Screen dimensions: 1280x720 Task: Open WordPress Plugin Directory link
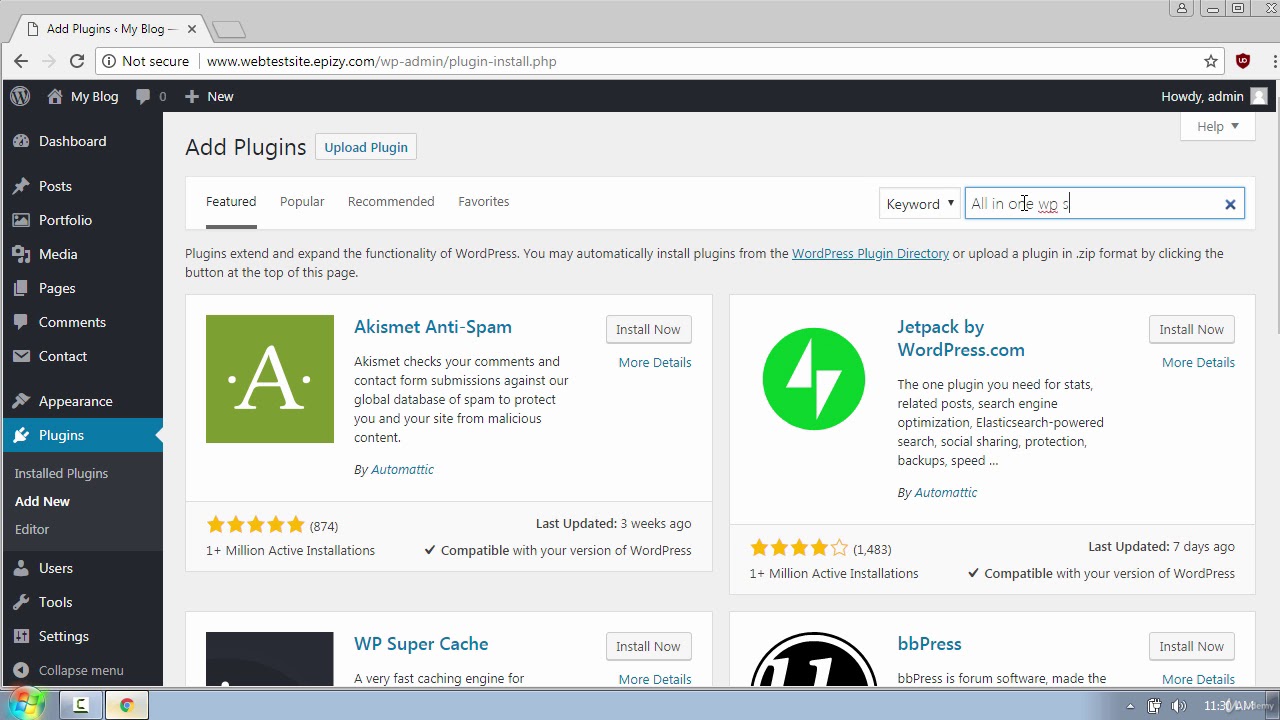870,253
